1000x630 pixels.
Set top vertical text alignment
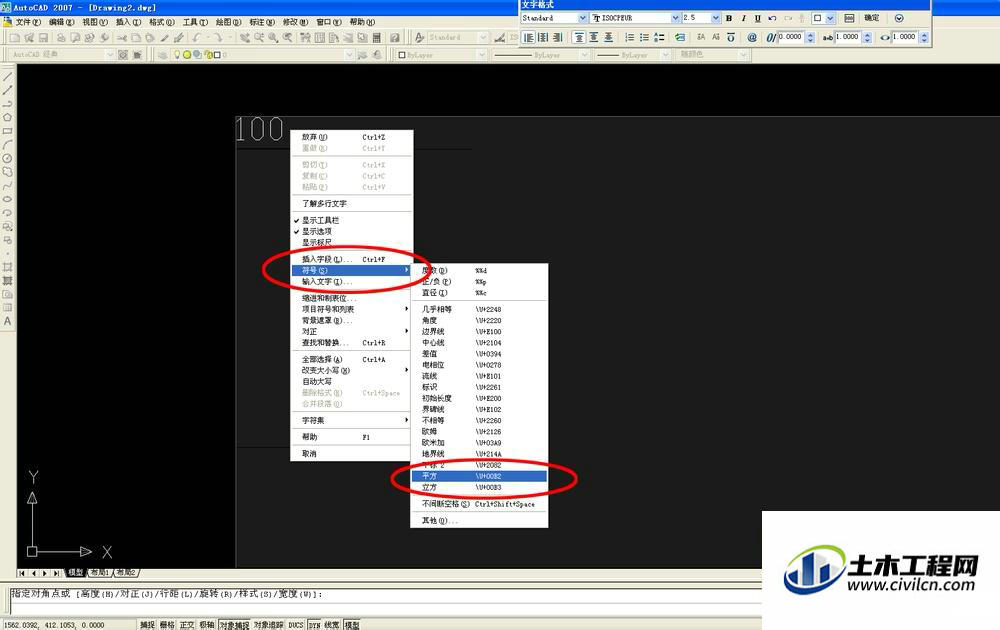[578, 38]
